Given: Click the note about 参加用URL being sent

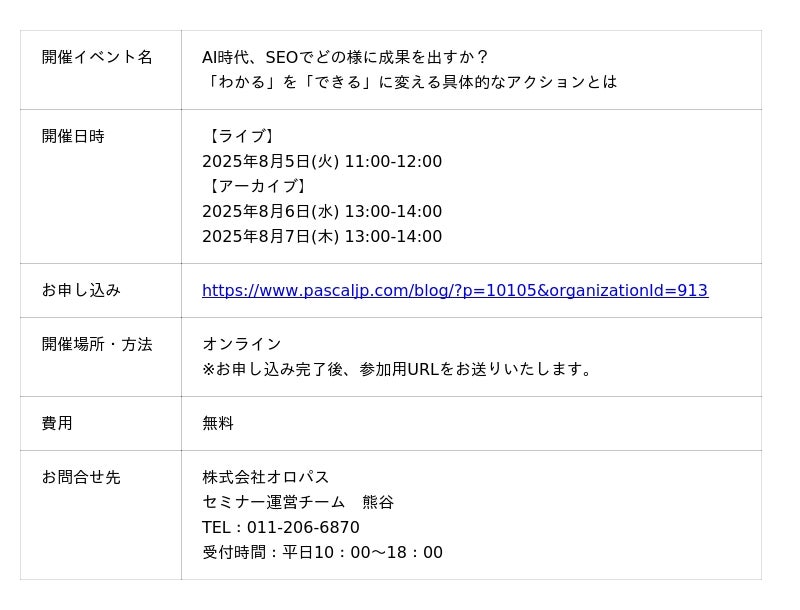Looking at the screenshot, I should click(396, 369).
